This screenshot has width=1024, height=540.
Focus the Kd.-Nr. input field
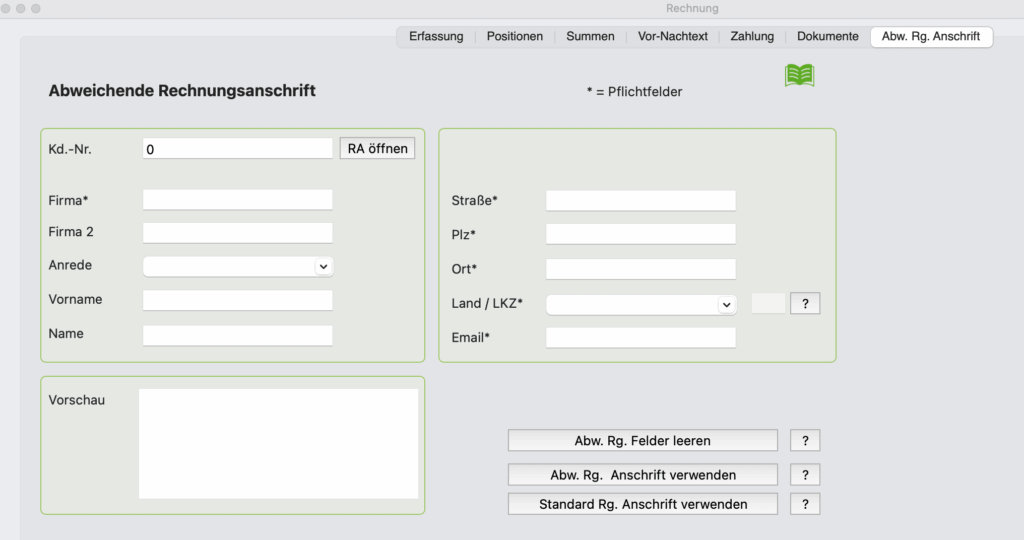[238, 149]
